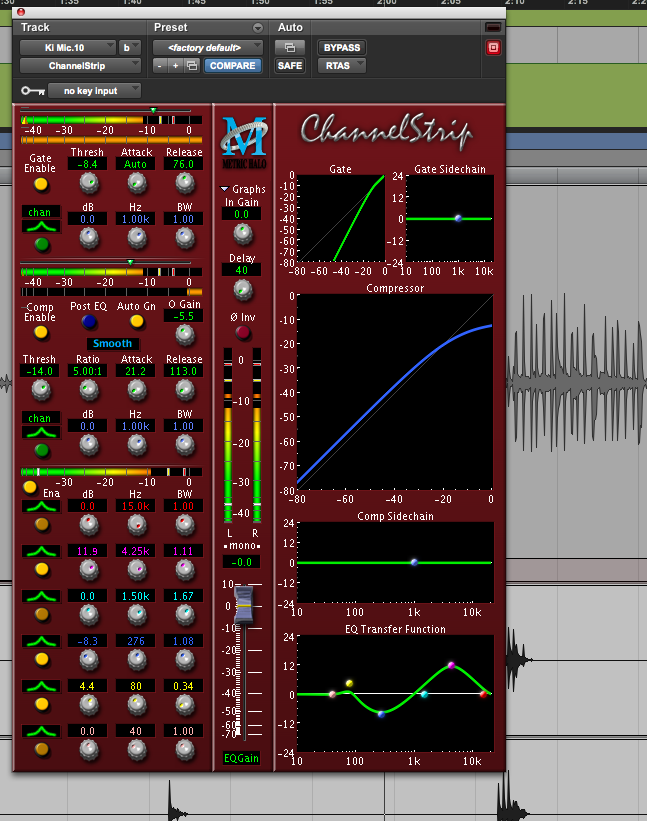Toggle gate sidechain filter enable green button
The width and height of the screenshot is (647, 821).
pyautogui.click(x=42, y=244)
